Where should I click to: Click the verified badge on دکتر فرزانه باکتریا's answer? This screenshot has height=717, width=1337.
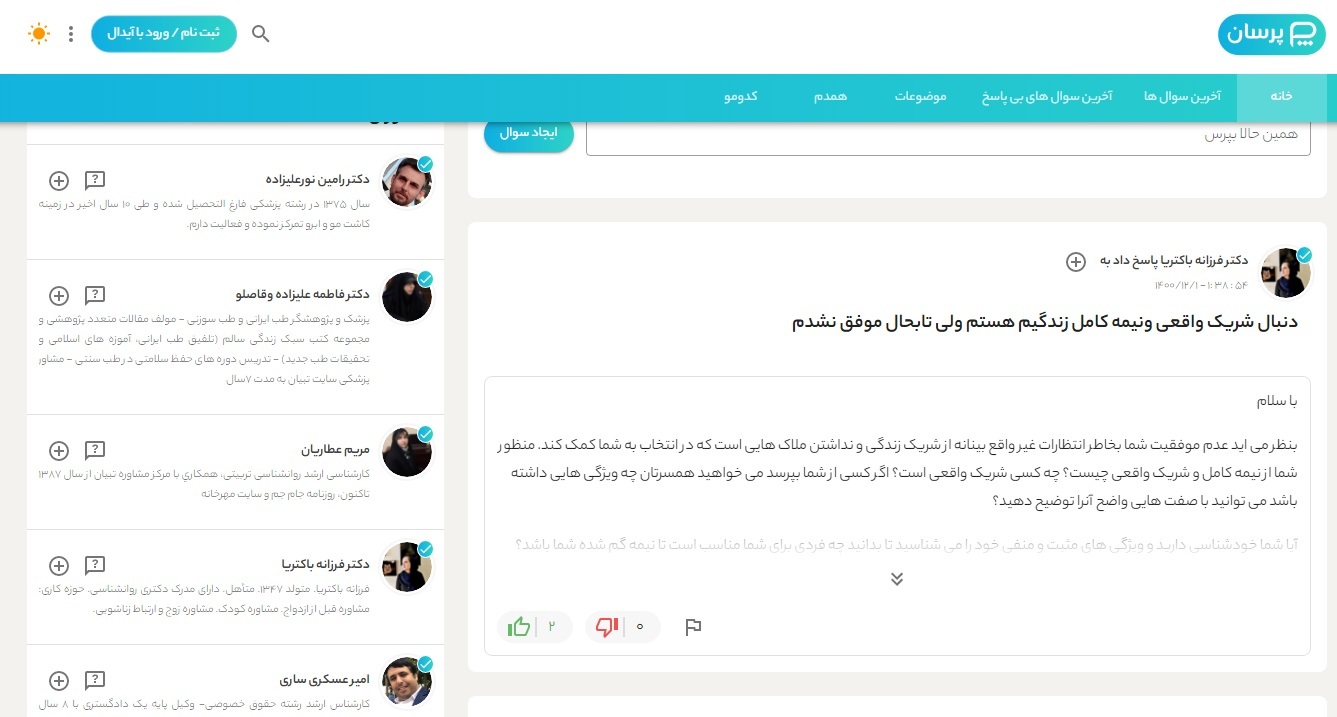click(1305, 255)
